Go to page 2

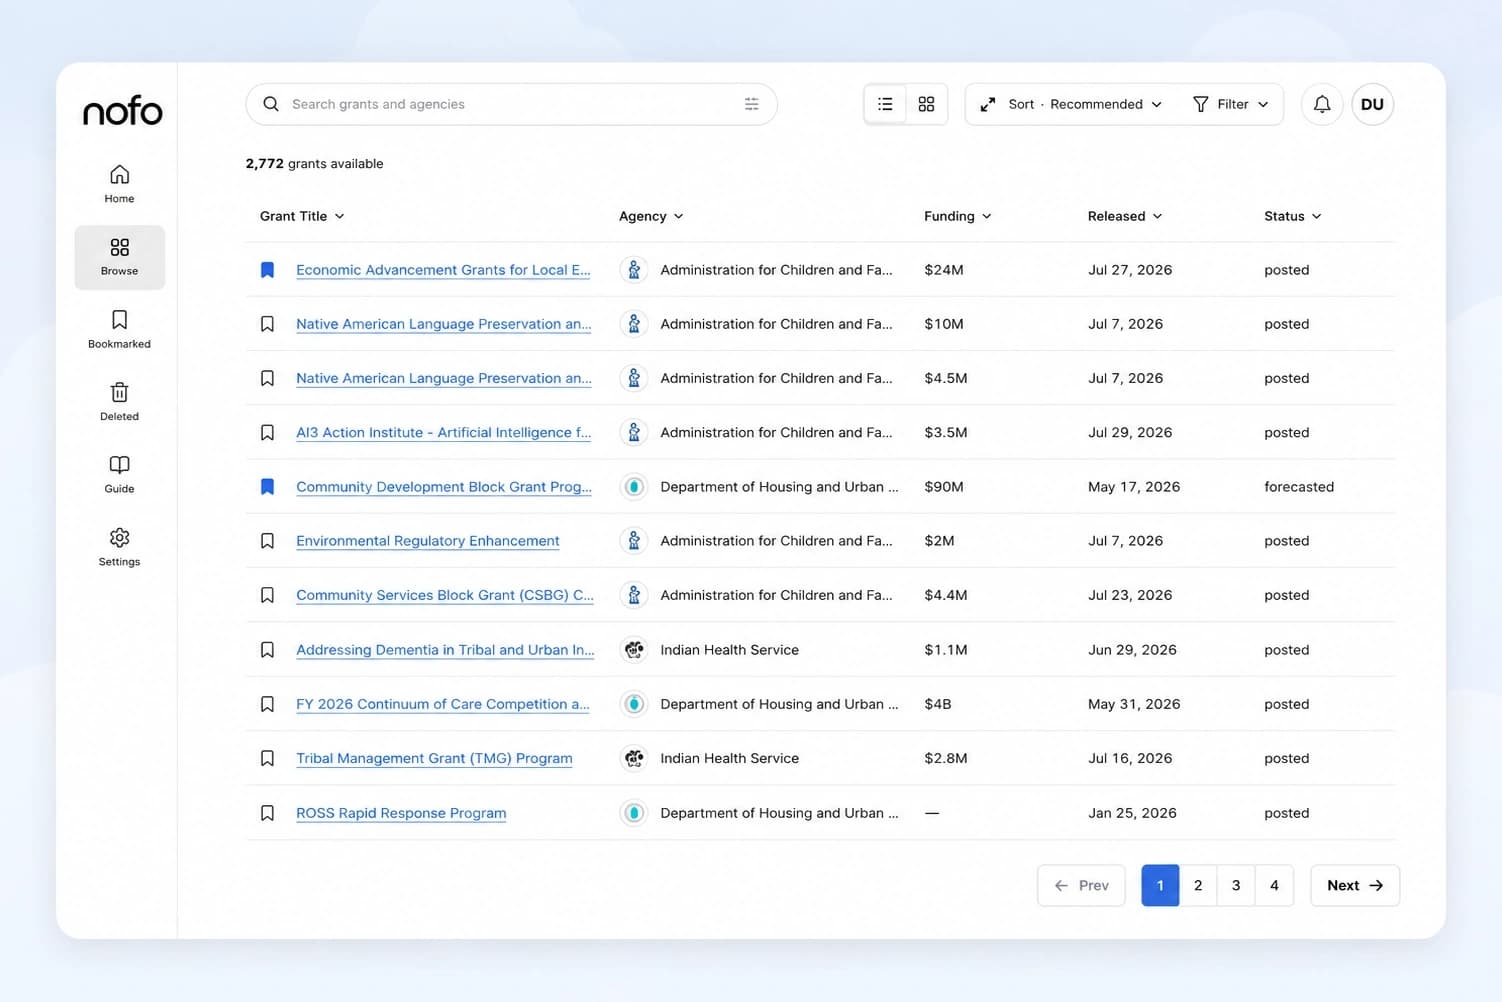point(1198,885)
